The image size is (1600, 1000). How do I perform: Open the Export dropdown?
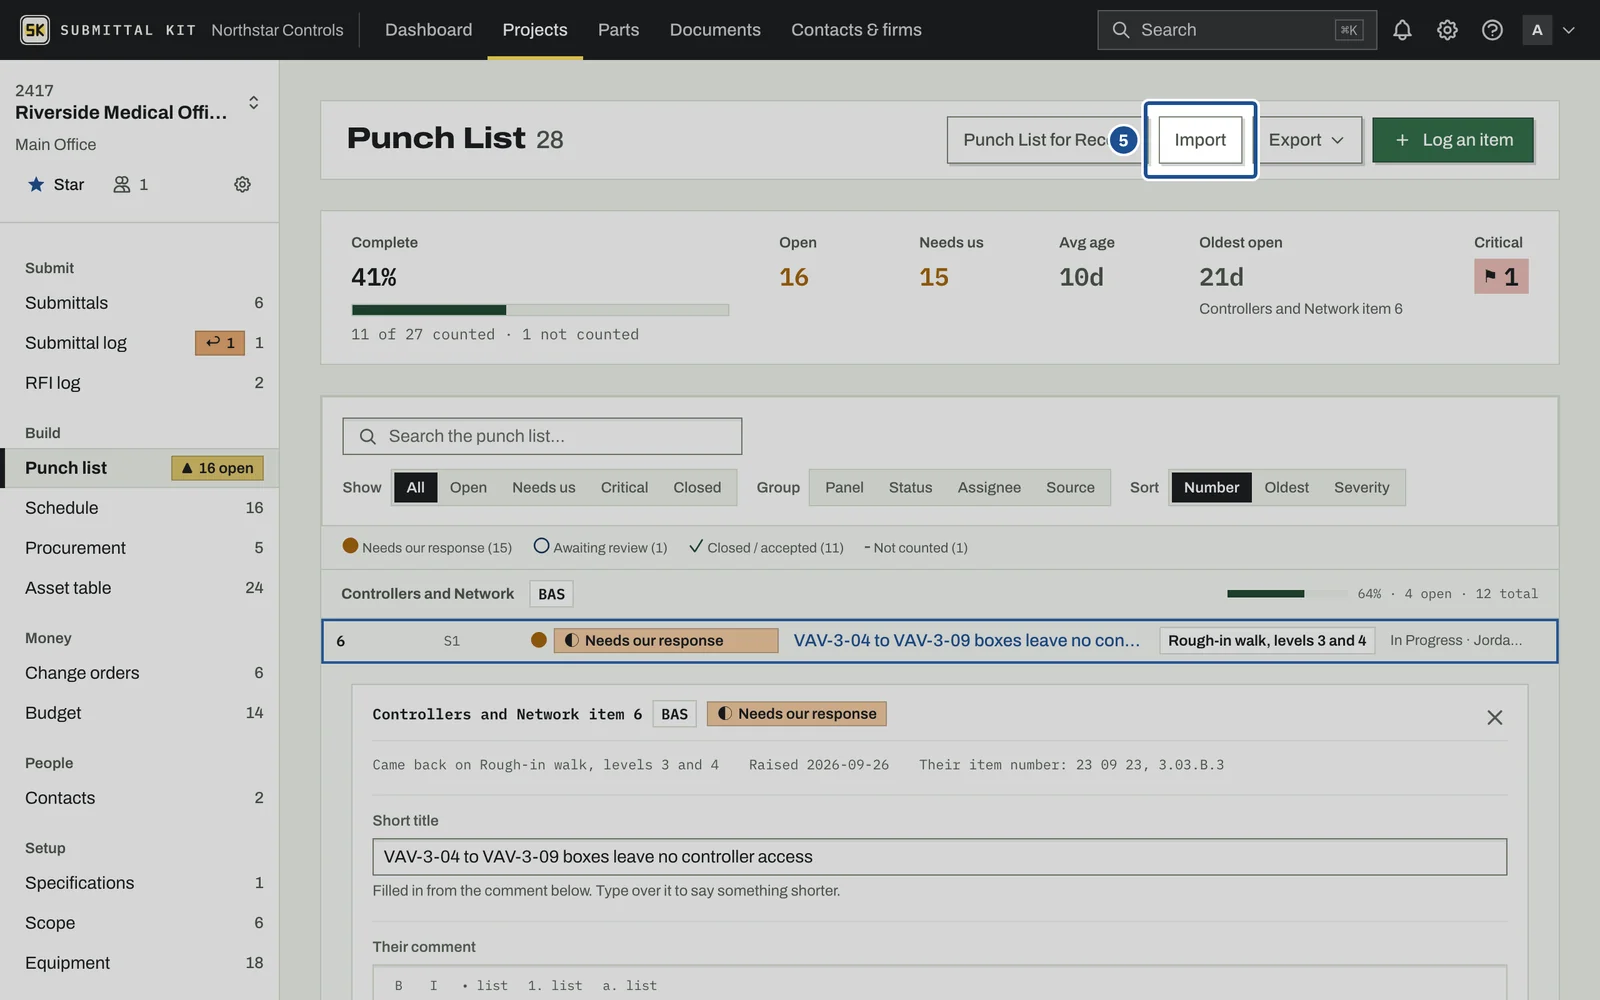pyautogui.click(x=1307, y=140)
